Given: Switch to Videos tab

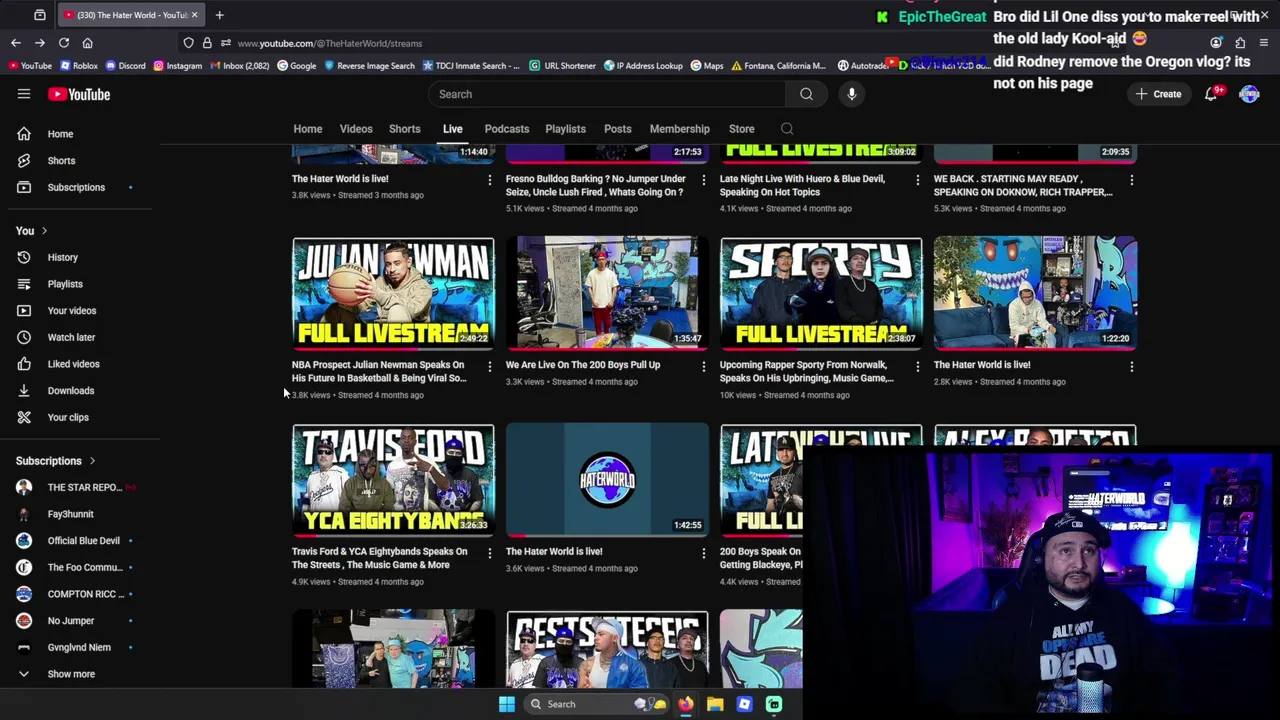Looking at the screenshot, I should (356, 129).
